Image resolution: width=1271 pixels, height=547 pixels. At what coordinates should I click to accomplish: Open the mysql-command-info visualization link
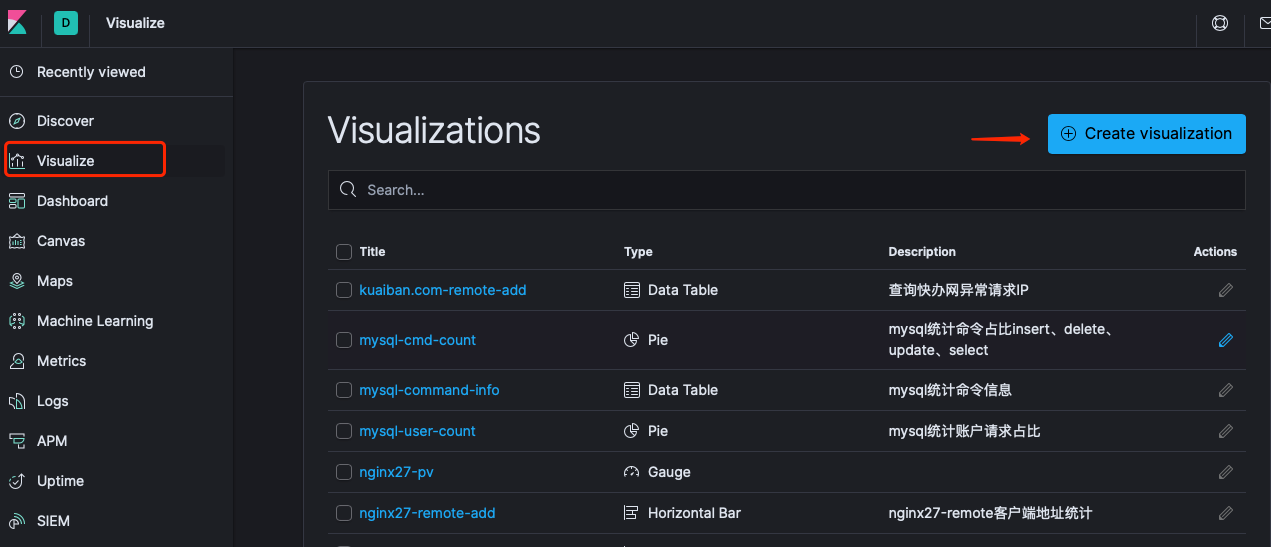click(x=429, y=390)
